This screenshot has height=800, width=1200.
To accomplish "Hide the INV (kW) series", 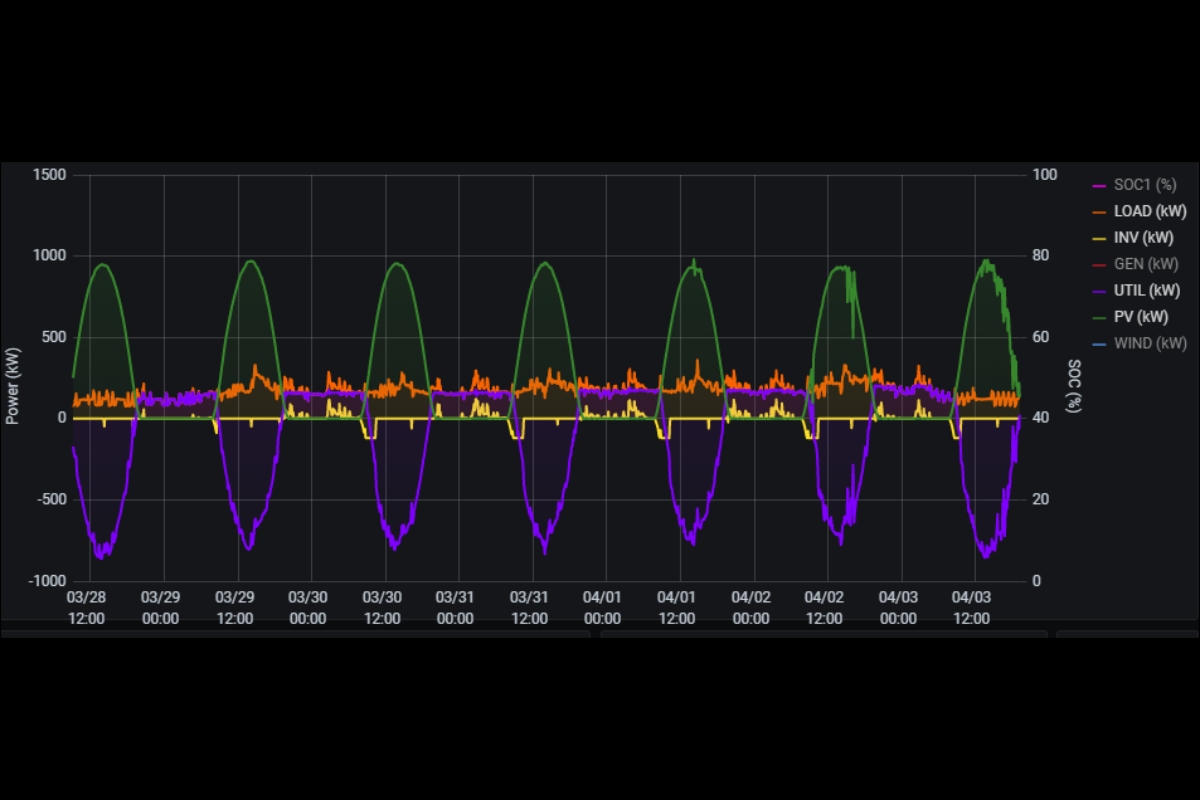I will tap(1144, 238).
